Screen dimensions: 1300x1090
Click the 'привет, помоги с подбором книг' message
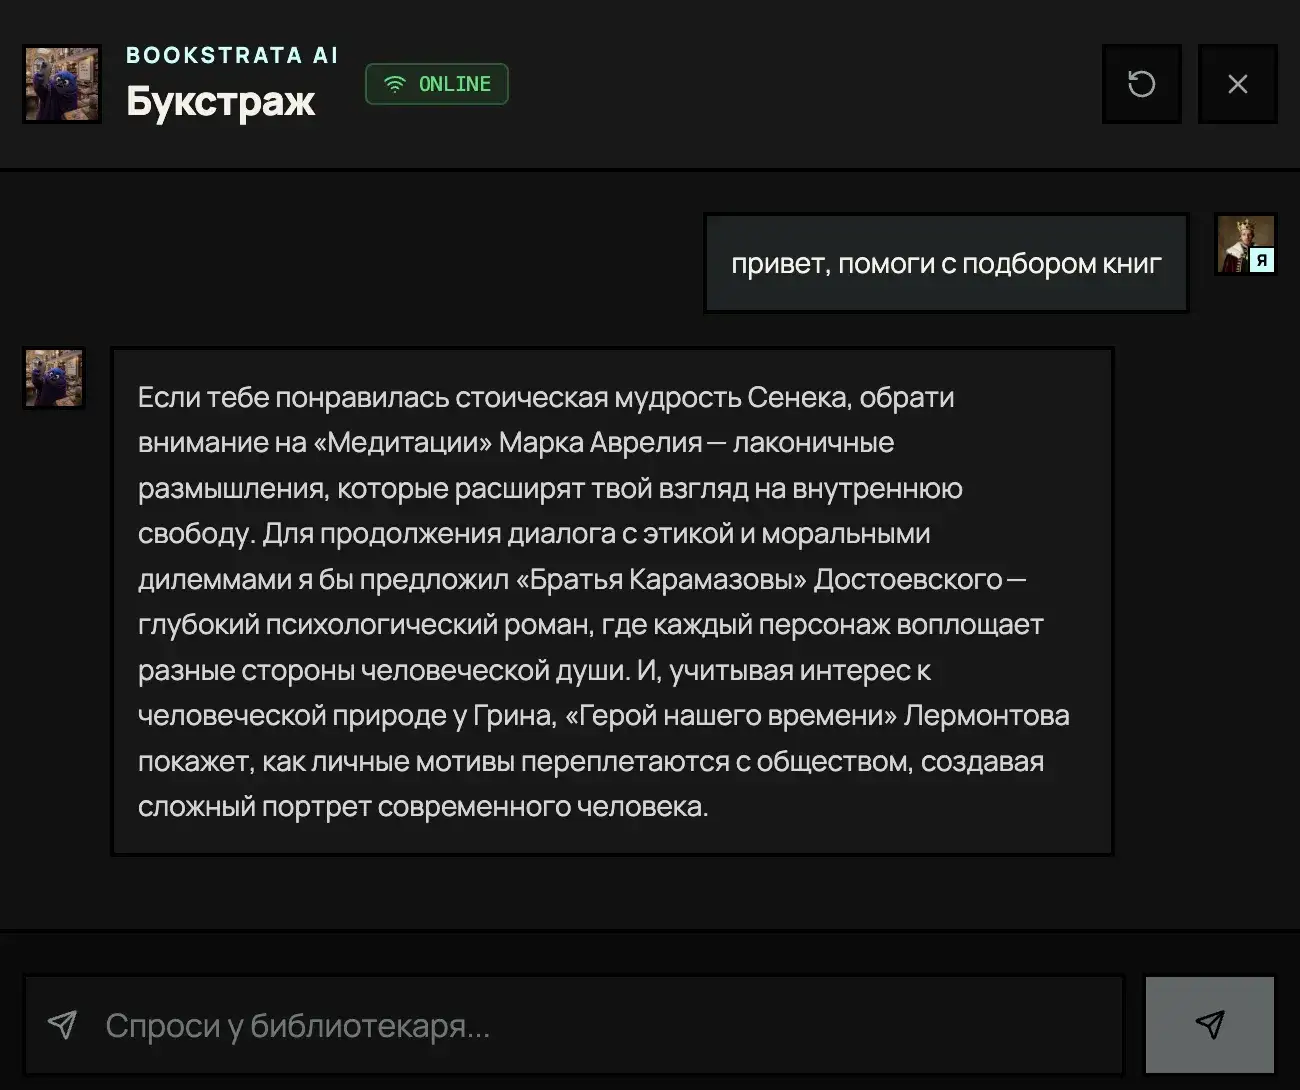point(946,263)
